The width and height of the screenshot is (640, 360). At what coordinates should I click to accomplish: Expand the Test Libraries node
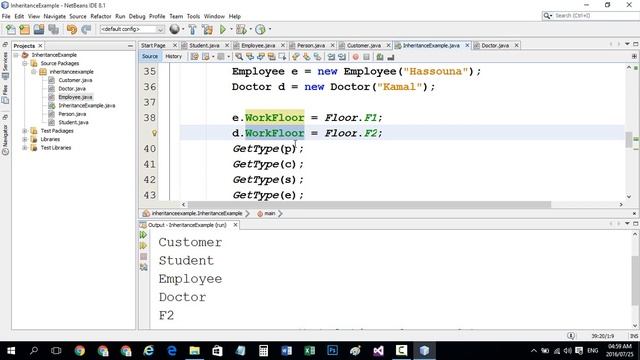(x=25, y=148)
